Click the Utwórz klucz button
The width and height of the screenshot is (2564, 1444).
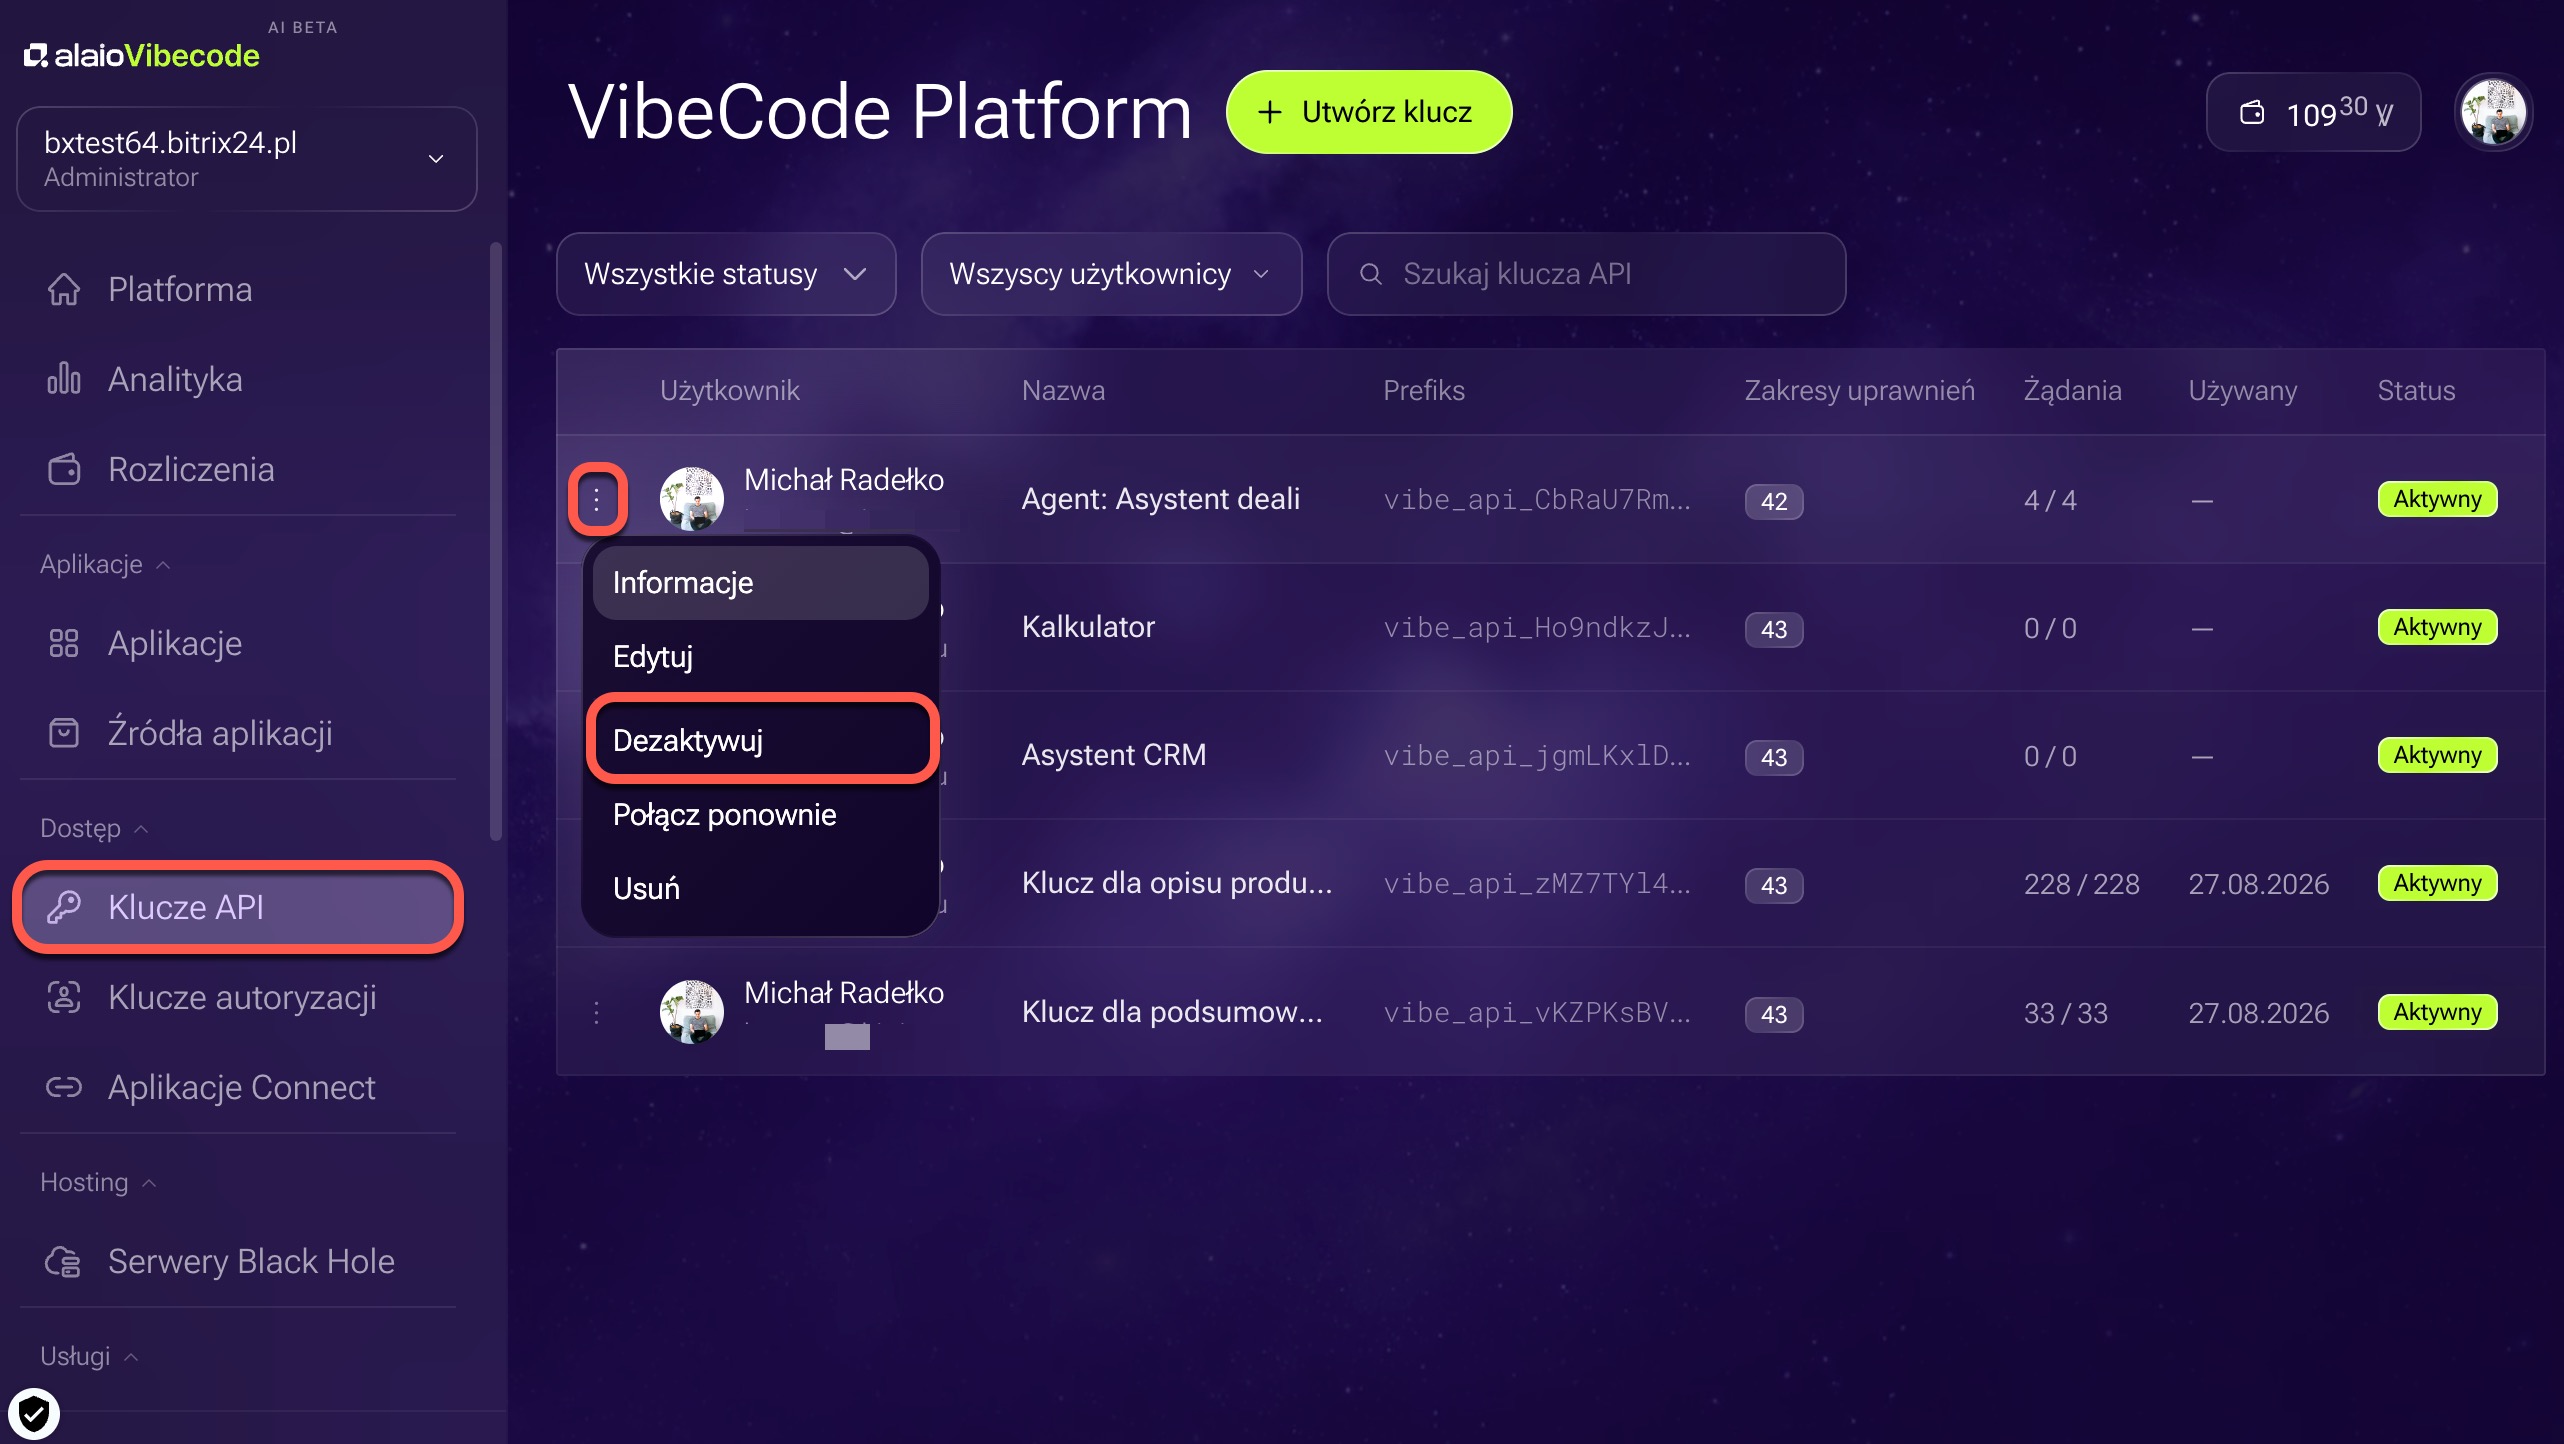coord(1369,112)
